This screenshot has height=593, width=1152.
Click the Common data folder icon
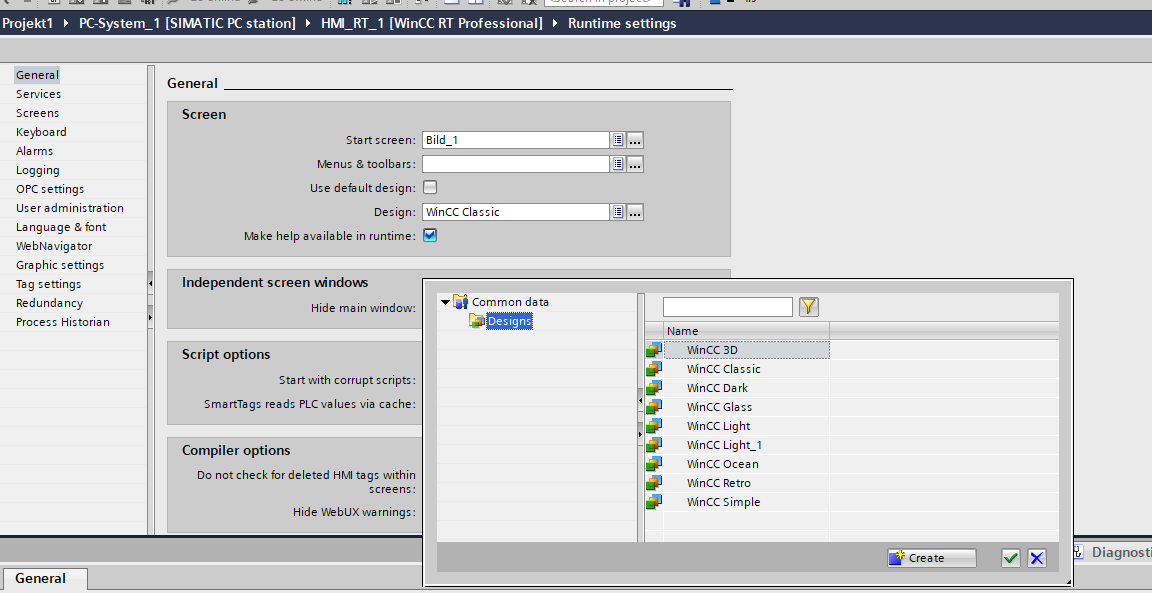(461, 301)
